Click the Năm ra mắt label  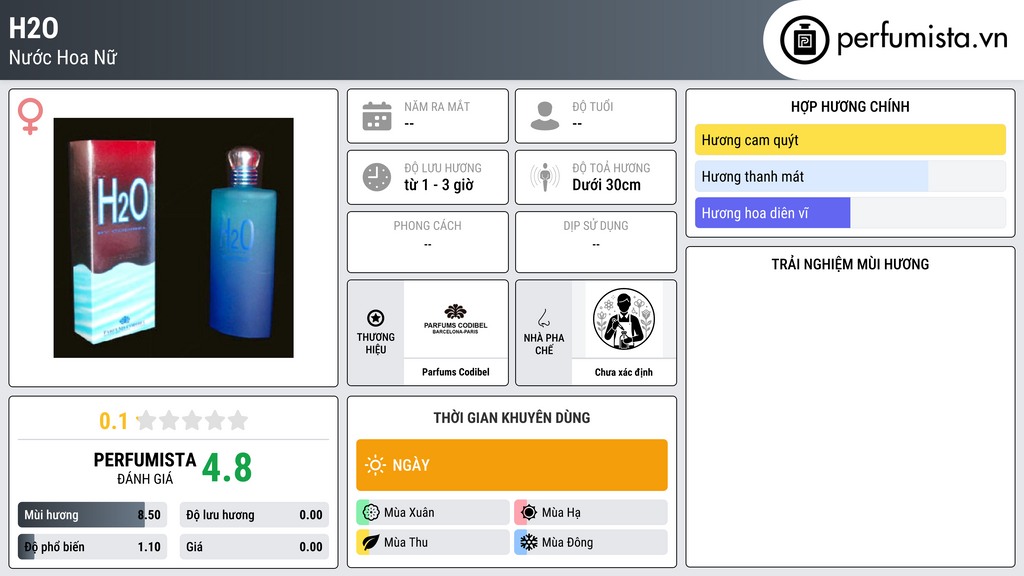click(437, 106)
